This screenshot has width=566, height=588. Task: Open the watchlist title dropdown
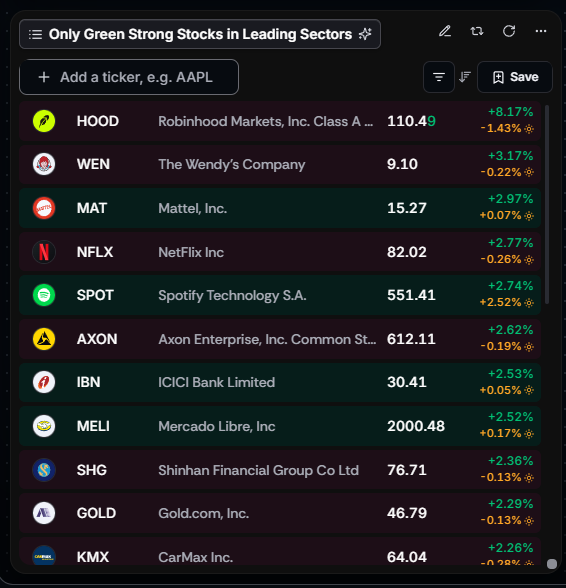(200, 34)
